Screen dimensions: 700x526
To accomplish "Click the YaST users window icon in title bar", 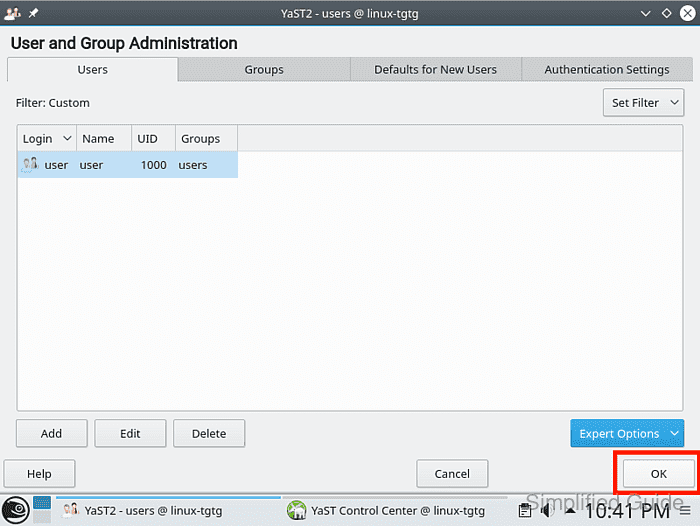I will [x=12, y=13].
